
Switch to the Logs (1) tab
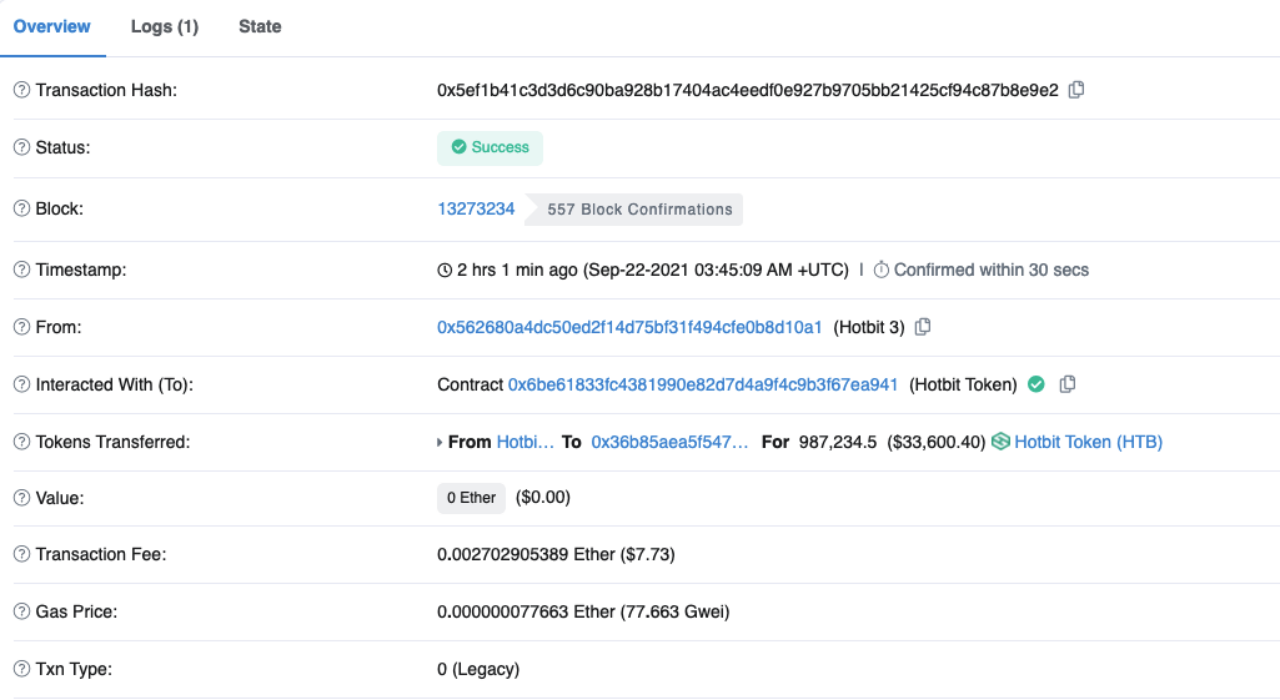click(164, 27)
